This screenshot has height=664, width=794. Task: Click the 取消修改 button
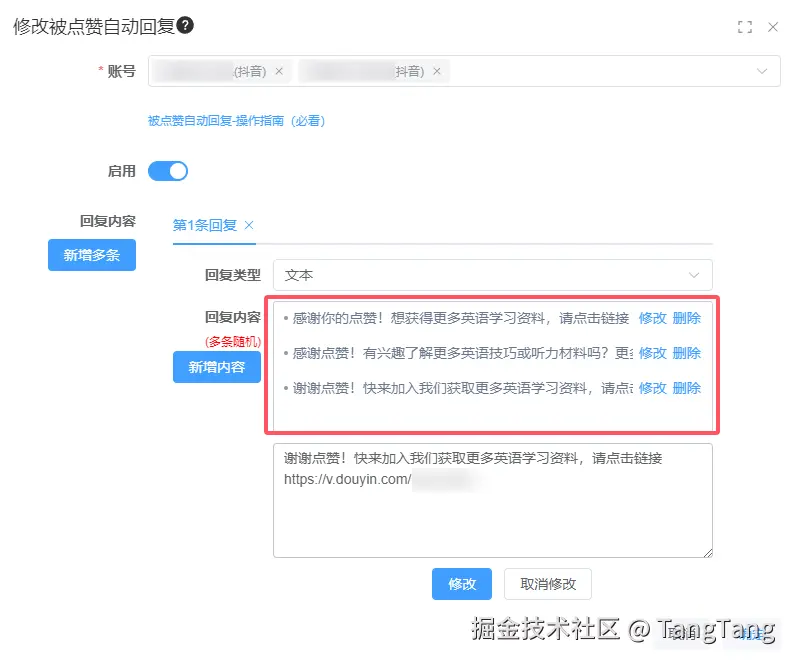[548, 584]
